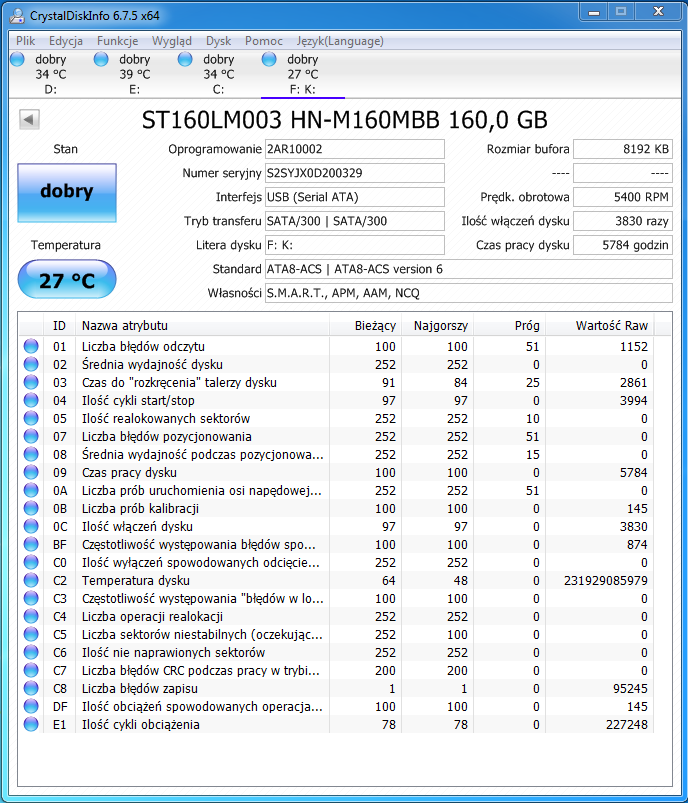
Task: Click status icon of attribute 0A row
Action: point(31,490)
